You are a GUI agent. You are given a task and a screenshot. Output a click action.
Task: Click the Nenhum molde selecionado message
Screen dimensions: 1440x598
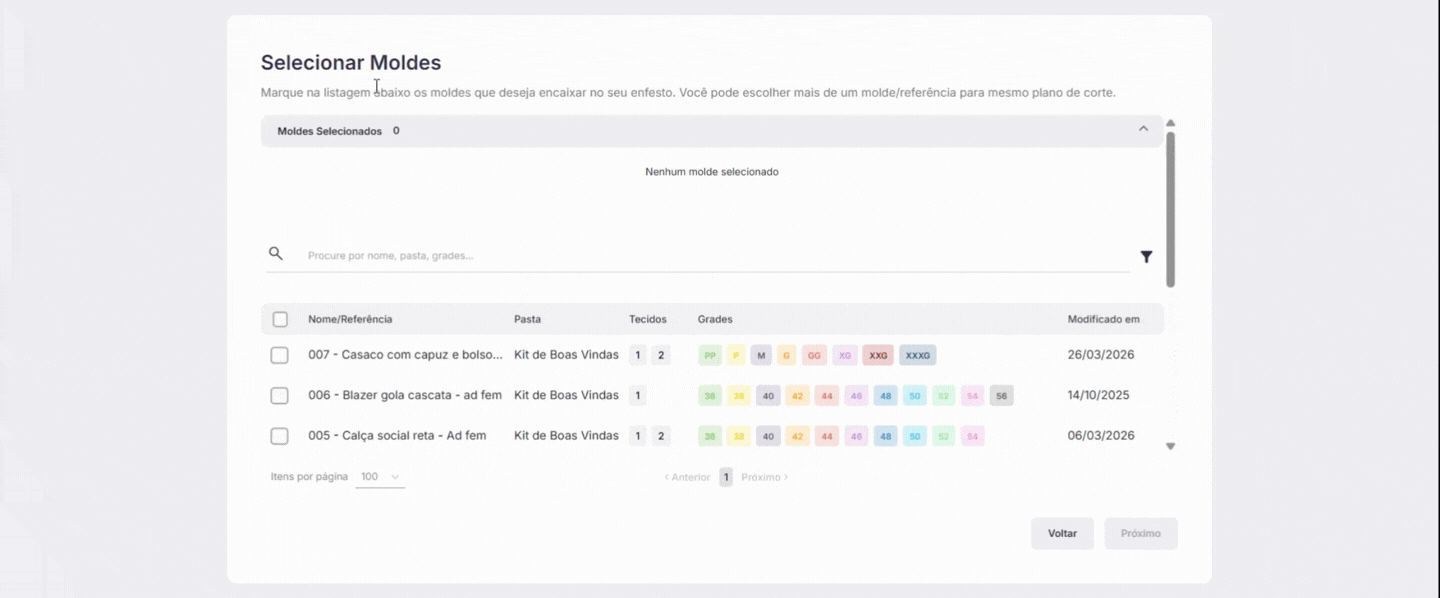(712, 172)
